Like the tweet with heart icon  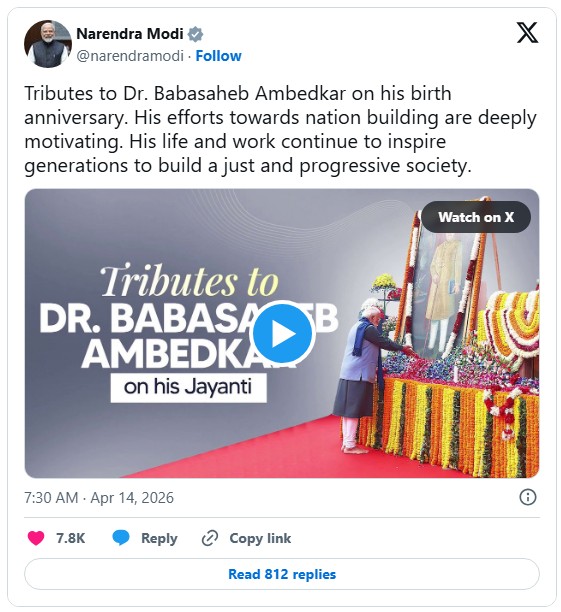point(36,538)
